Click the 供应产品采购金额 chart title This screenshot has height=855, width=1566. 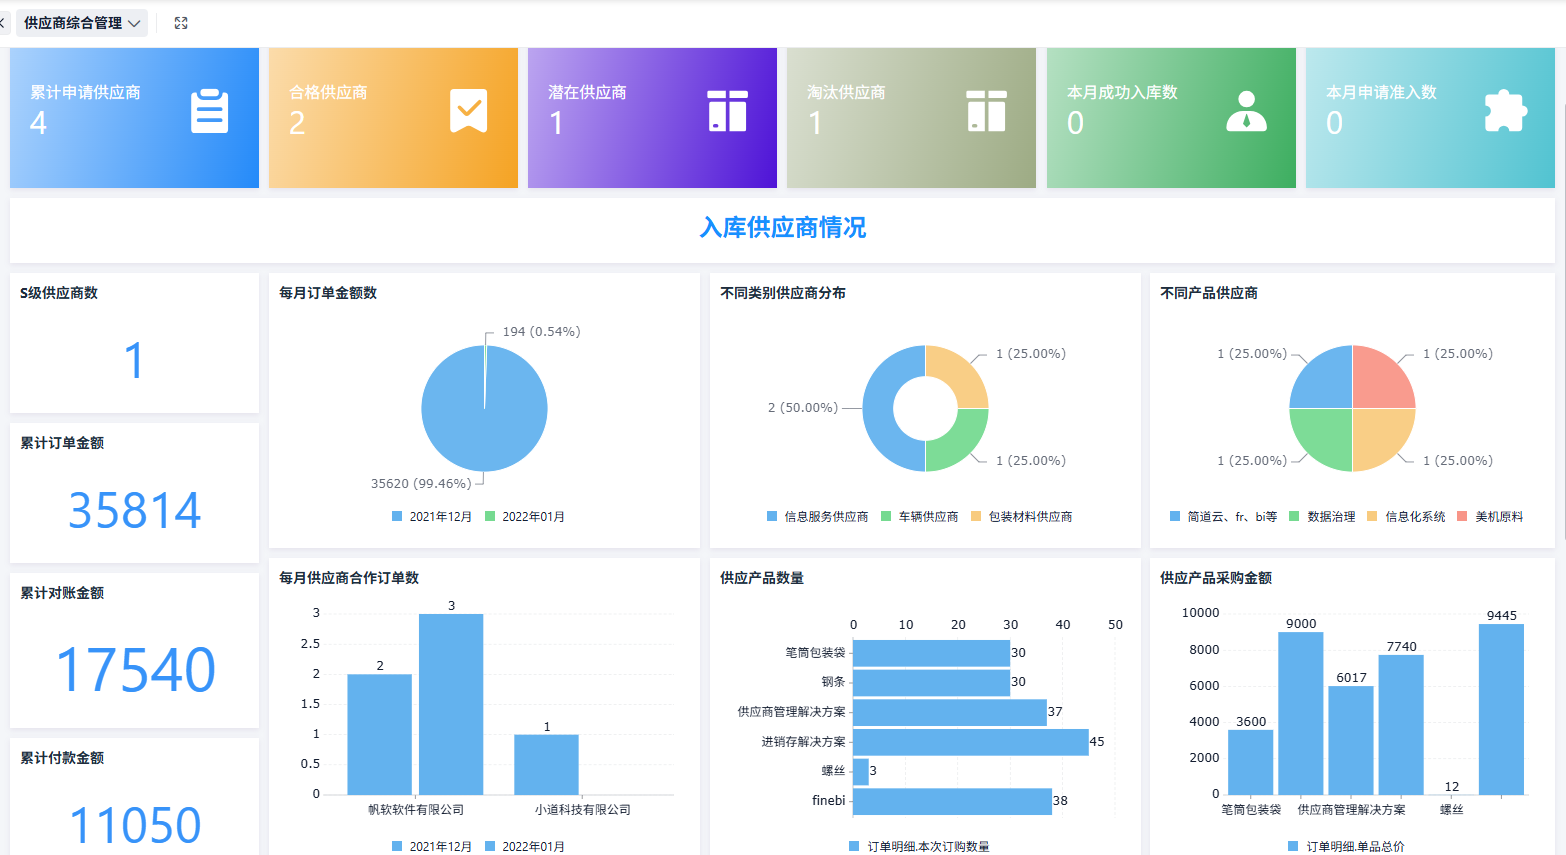1216,578
